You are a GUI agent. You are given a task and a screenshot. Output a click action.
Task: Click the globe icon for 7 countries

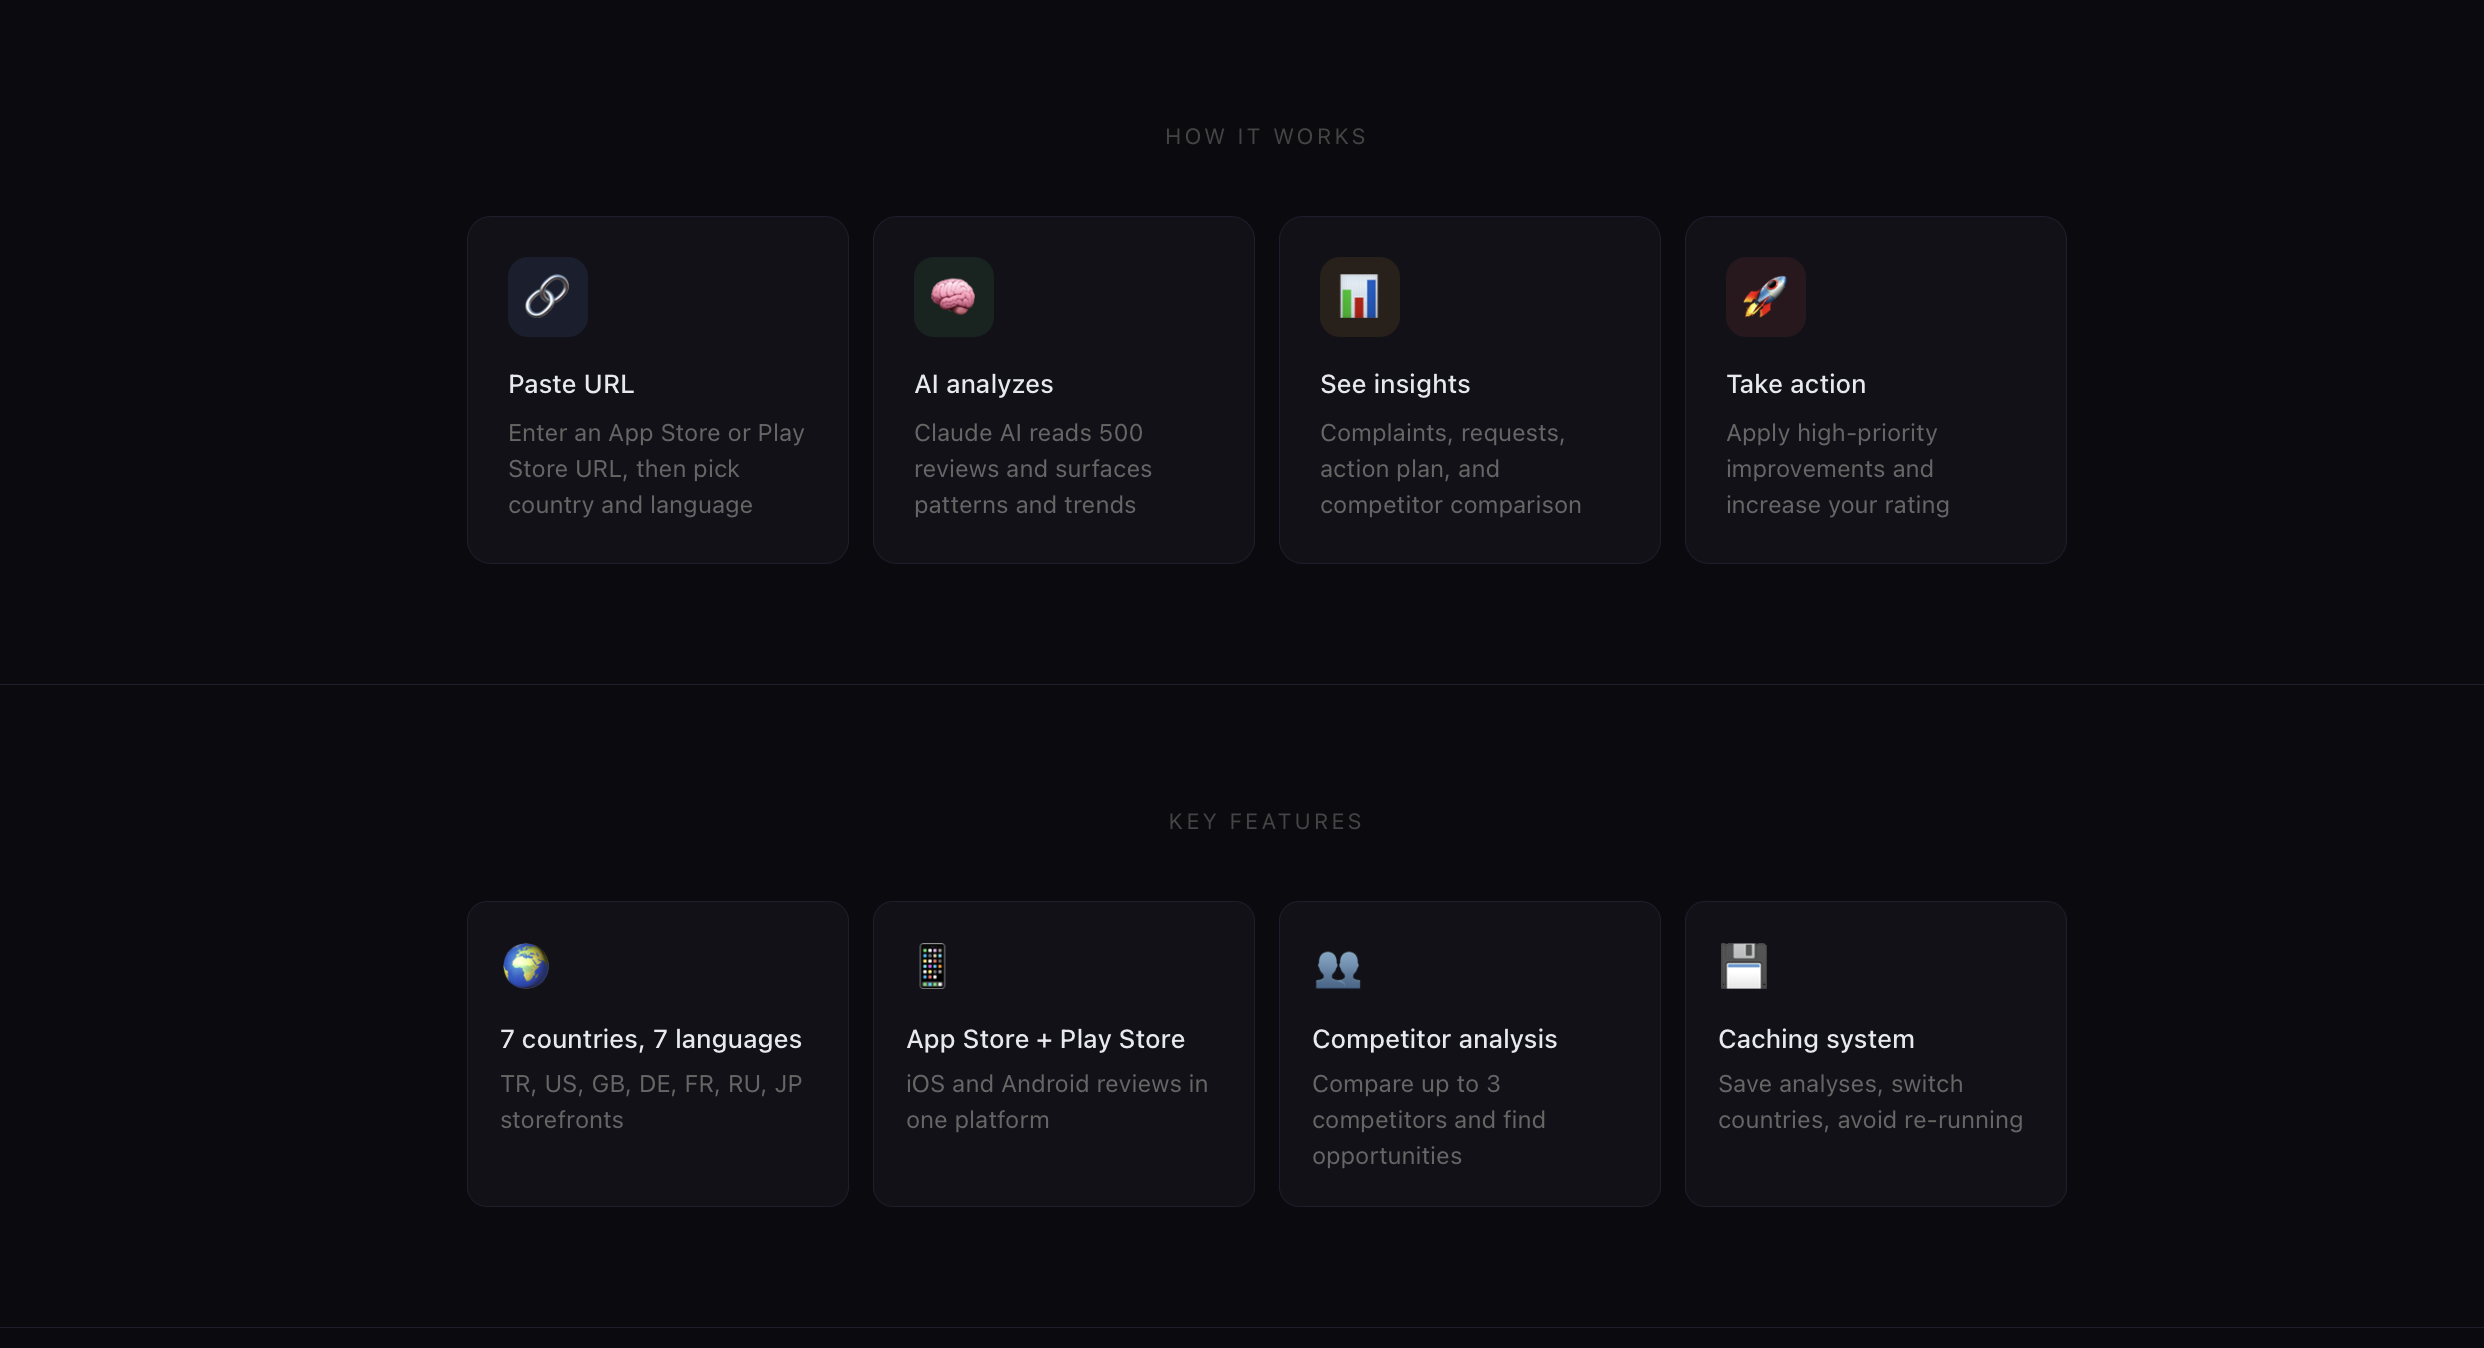525,966
